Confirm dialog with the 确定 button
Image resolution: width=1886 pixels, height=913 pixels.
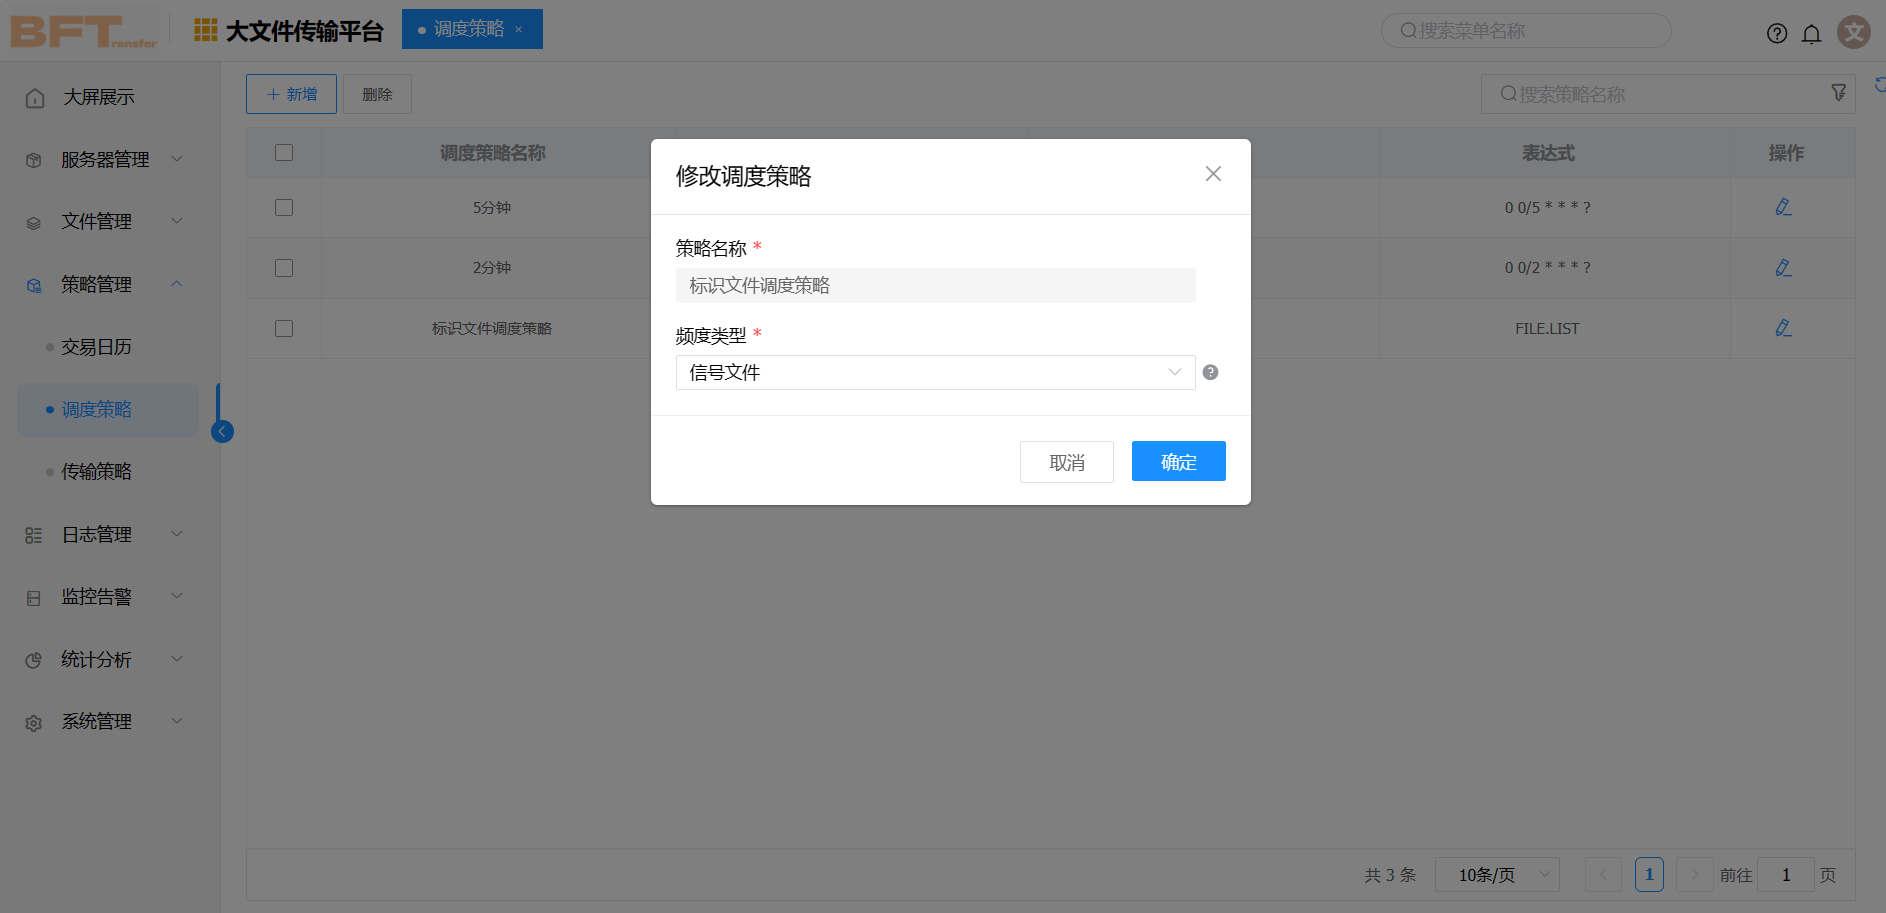coord(1178,461)
